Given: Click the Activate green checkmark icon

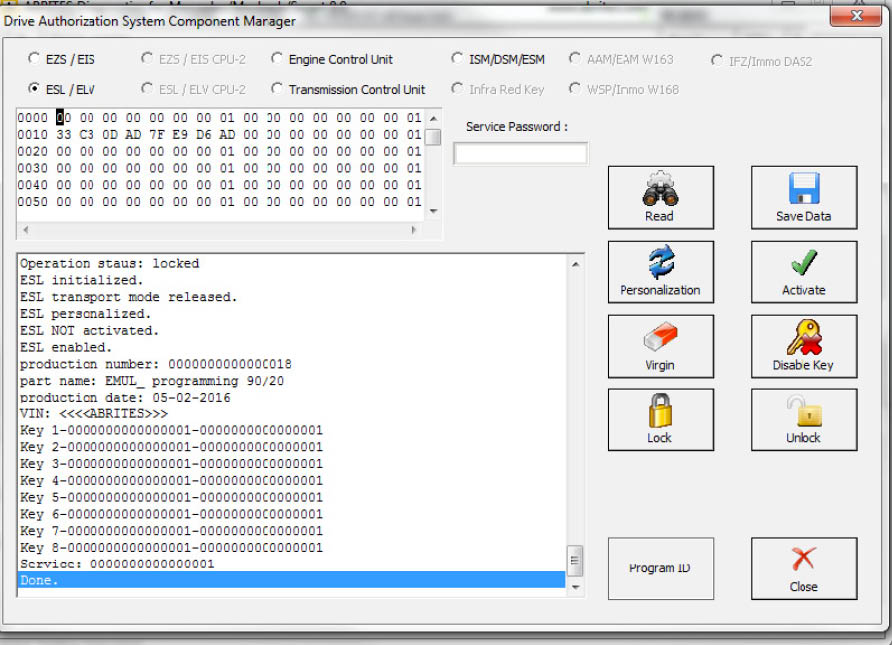Looking at the screenshot, I should [803, 271].
